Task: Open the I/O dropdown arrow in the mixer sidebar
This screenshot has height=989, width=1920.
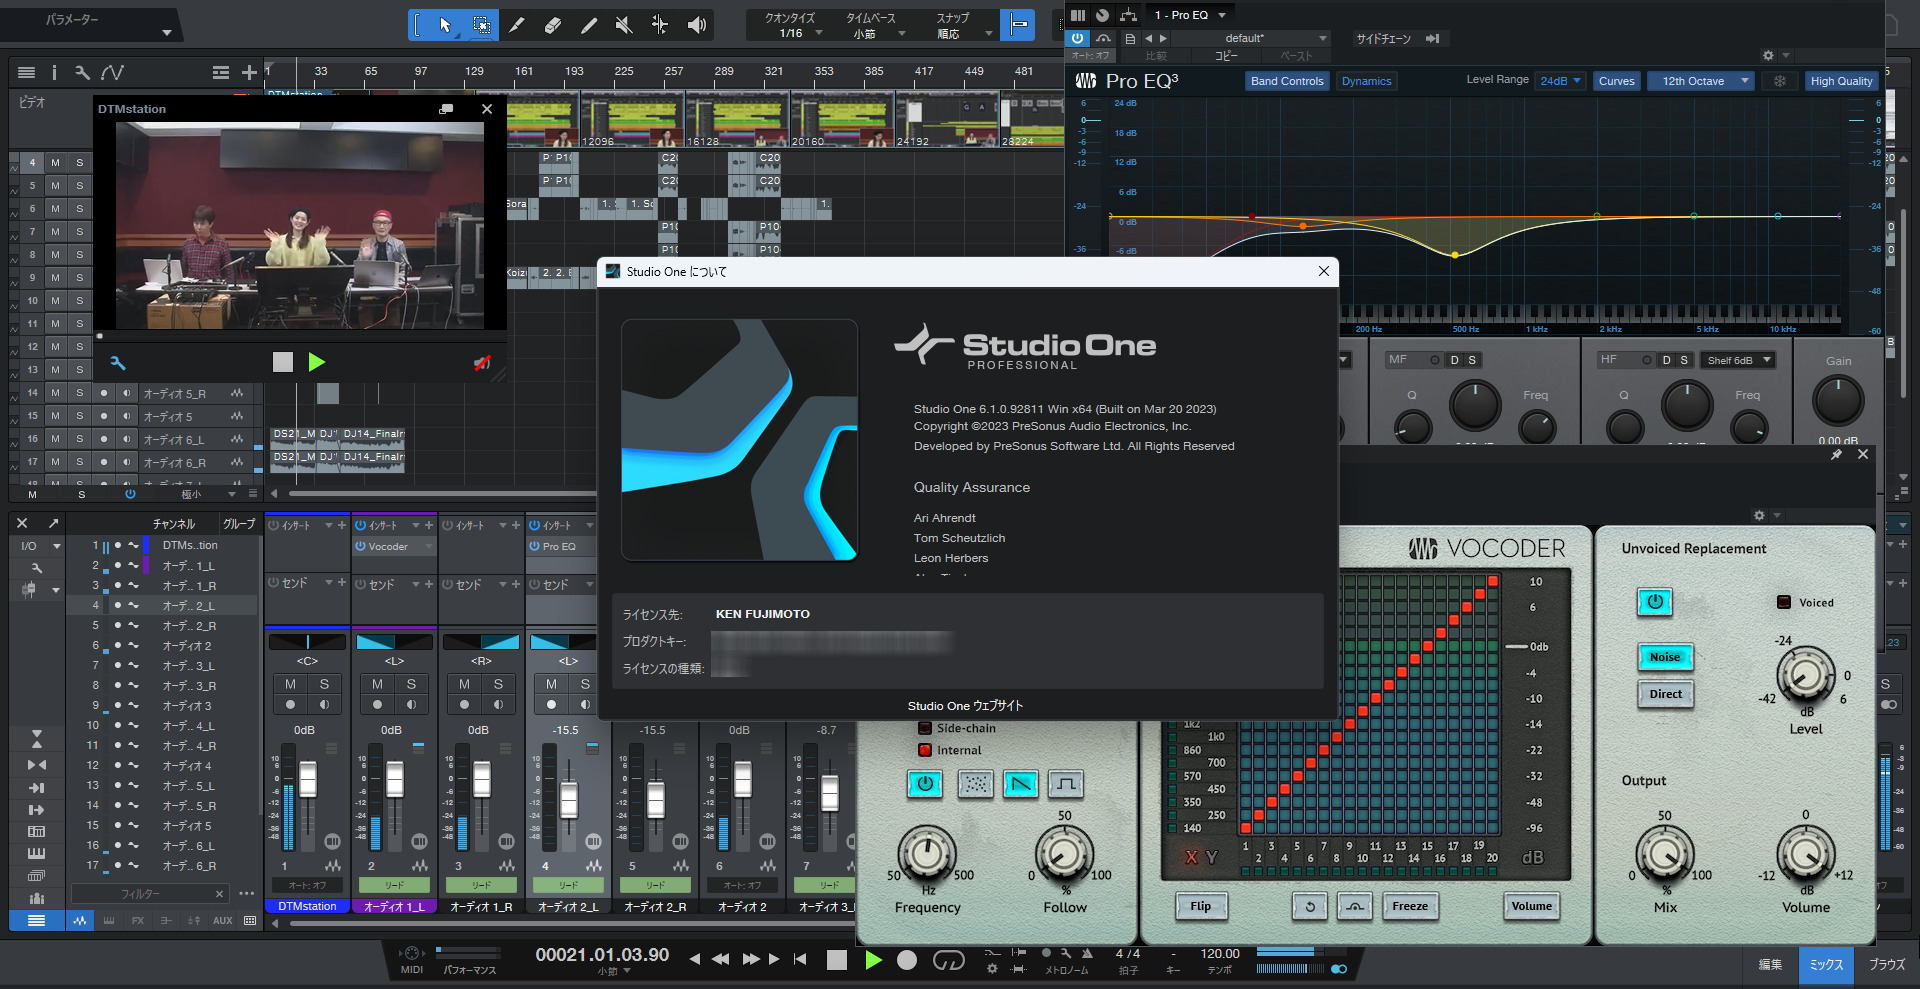Action: 56,546
